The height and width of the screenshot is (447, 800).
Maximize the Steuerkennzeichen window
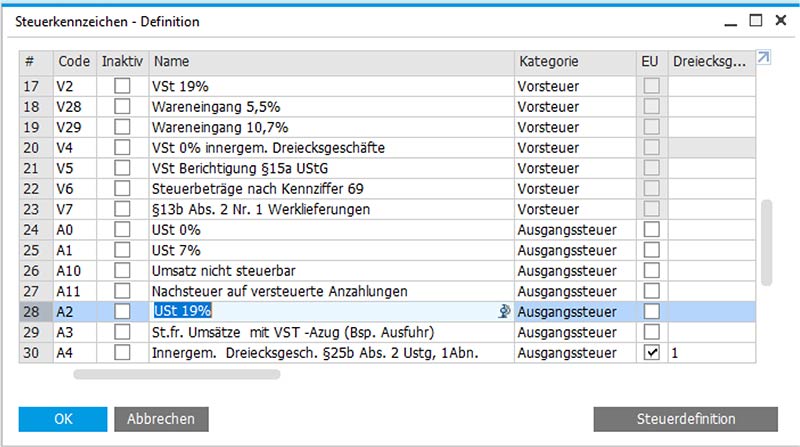pos(755,20)
